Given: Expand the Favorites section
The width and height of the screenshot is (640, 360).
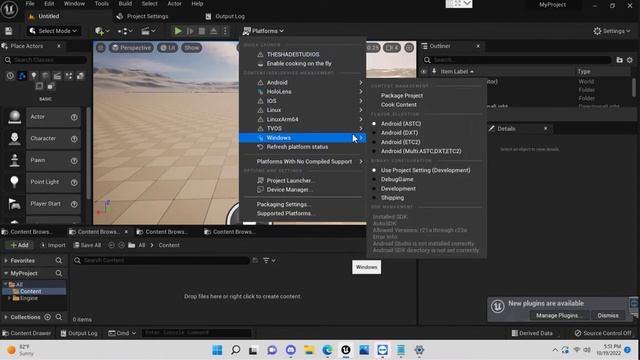Looking at the screenshot, I should (x=6, y=260).
